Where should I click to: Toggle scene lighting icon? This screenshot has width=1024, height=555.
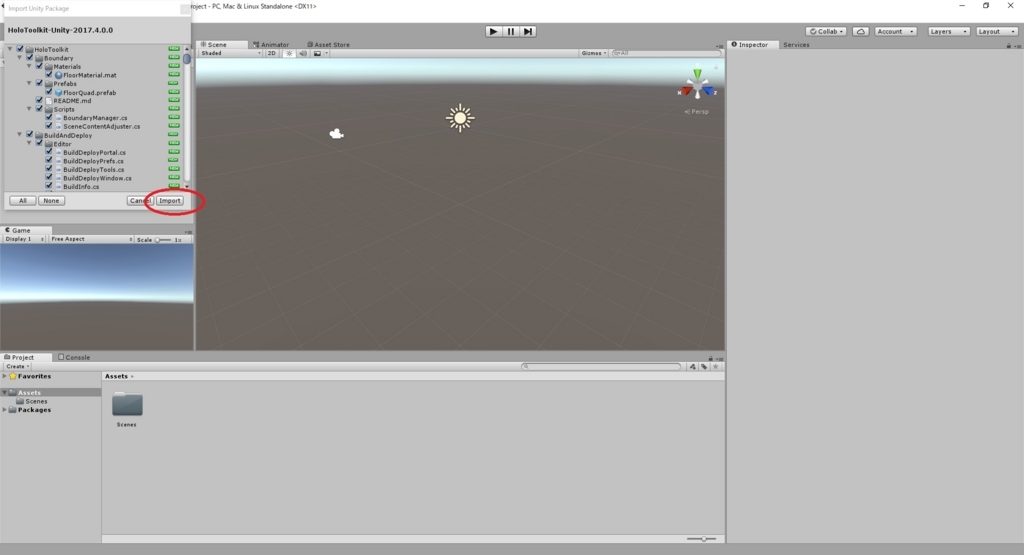point(289,53)
